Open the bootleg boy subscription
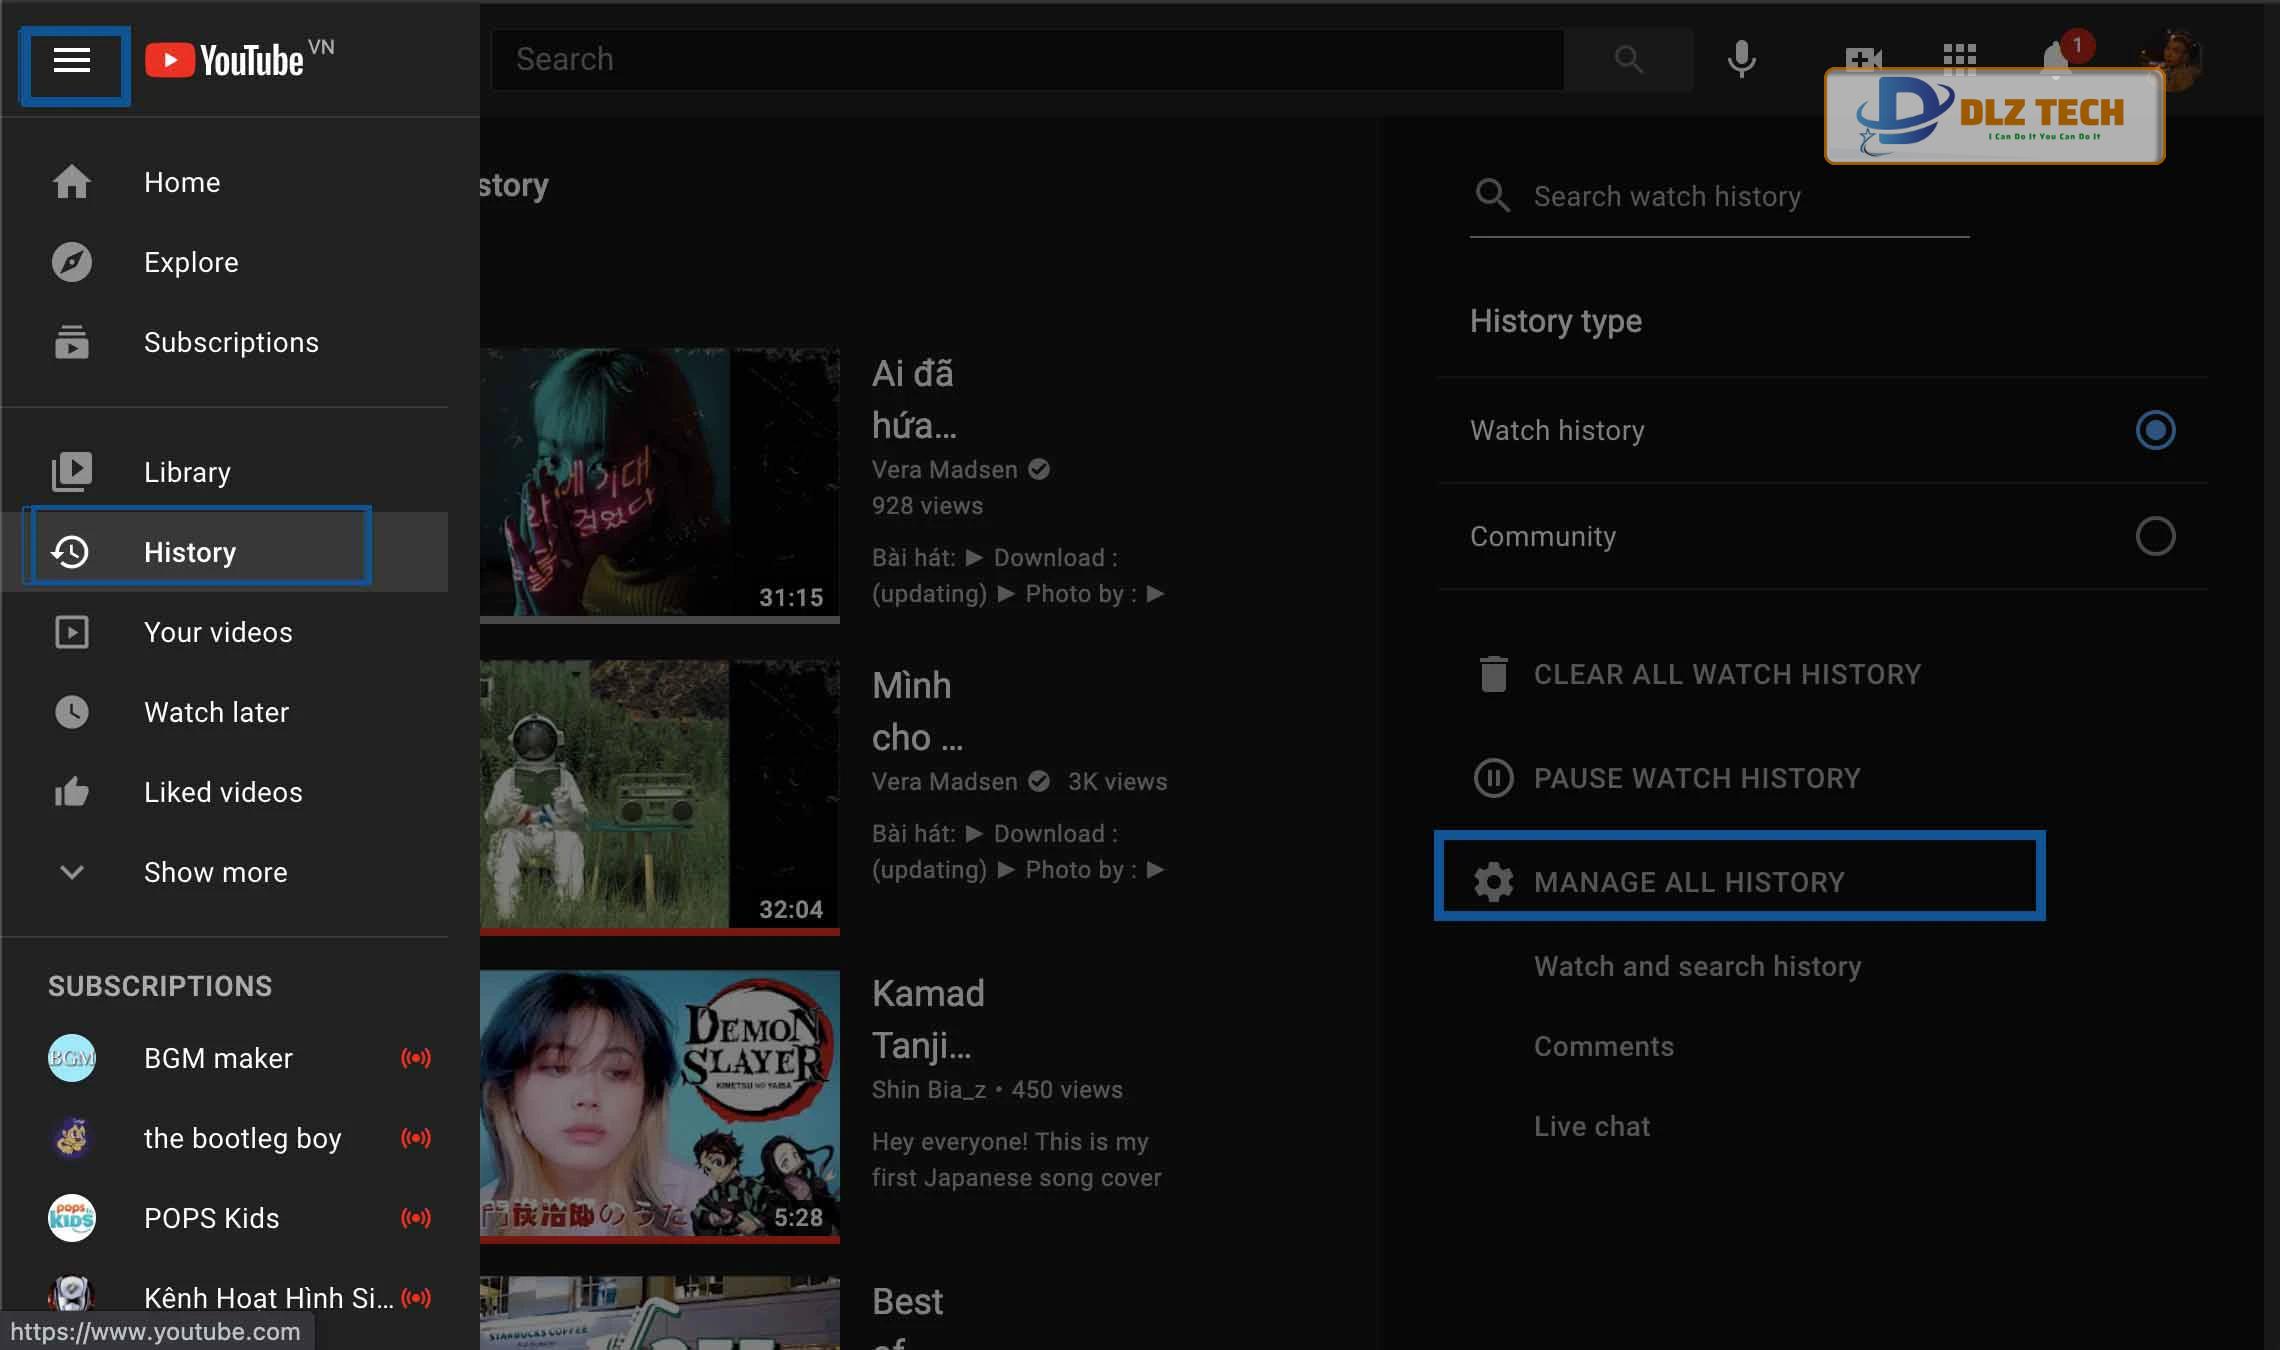This screenshot has height=1350, width=2280. [x=225, y=1138]
